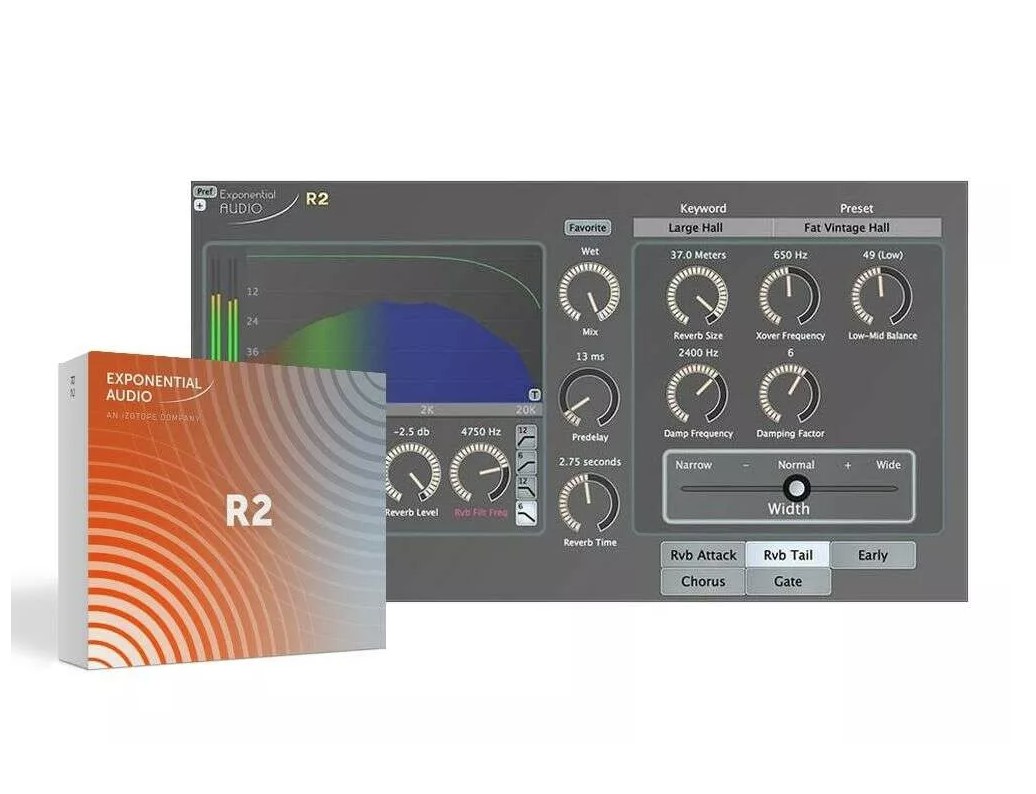Viewport: 1036px width, 794px height.
Task: Set Width to Wide
Action: pyautogui.click(x=888, y=465)
